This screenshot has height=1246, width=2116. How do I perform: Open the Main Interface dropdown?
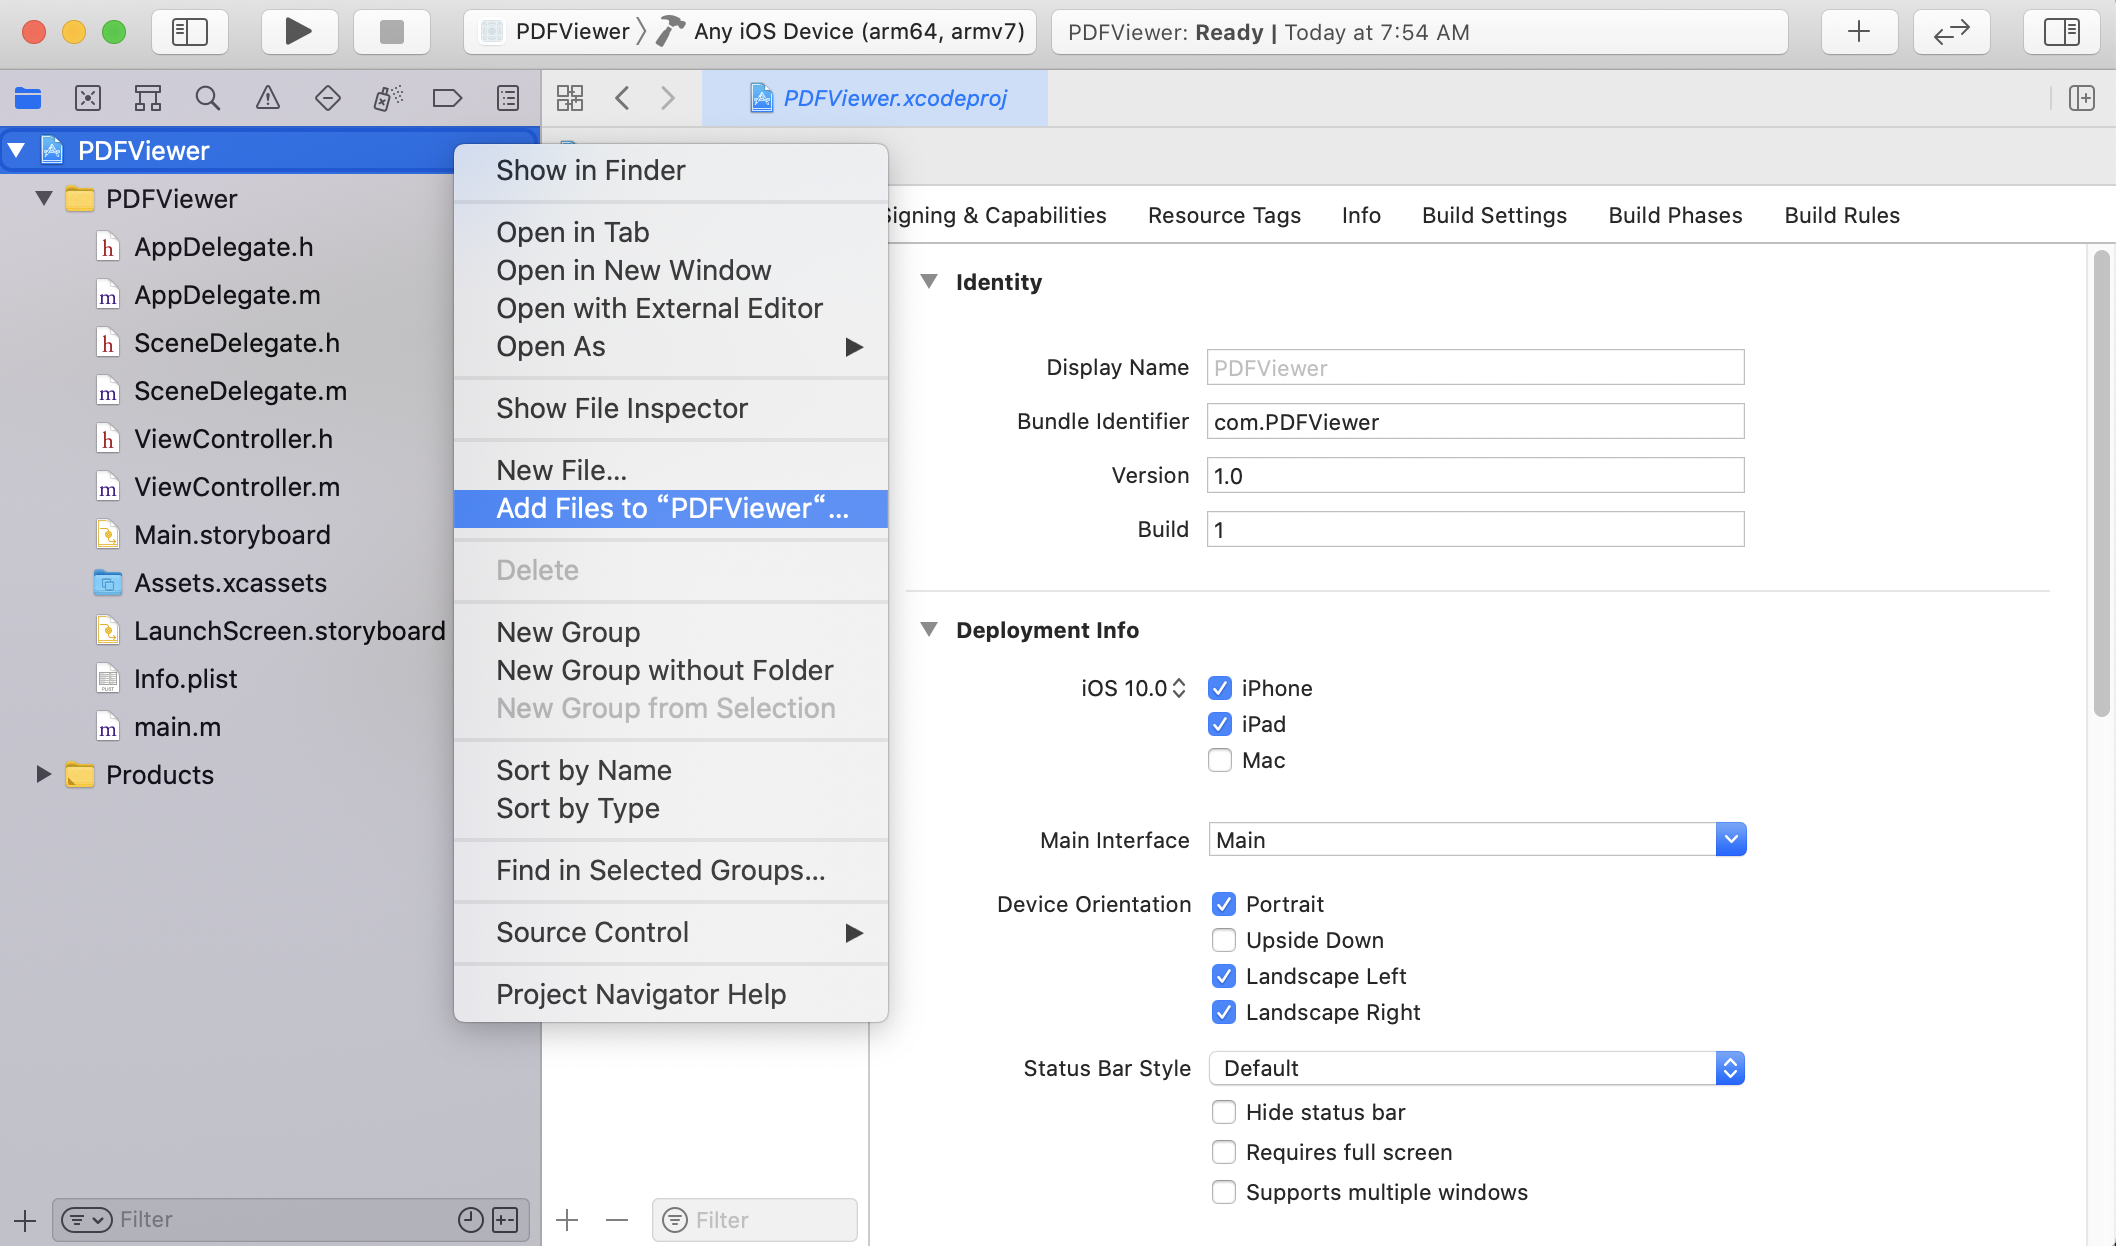(1730, 840)
